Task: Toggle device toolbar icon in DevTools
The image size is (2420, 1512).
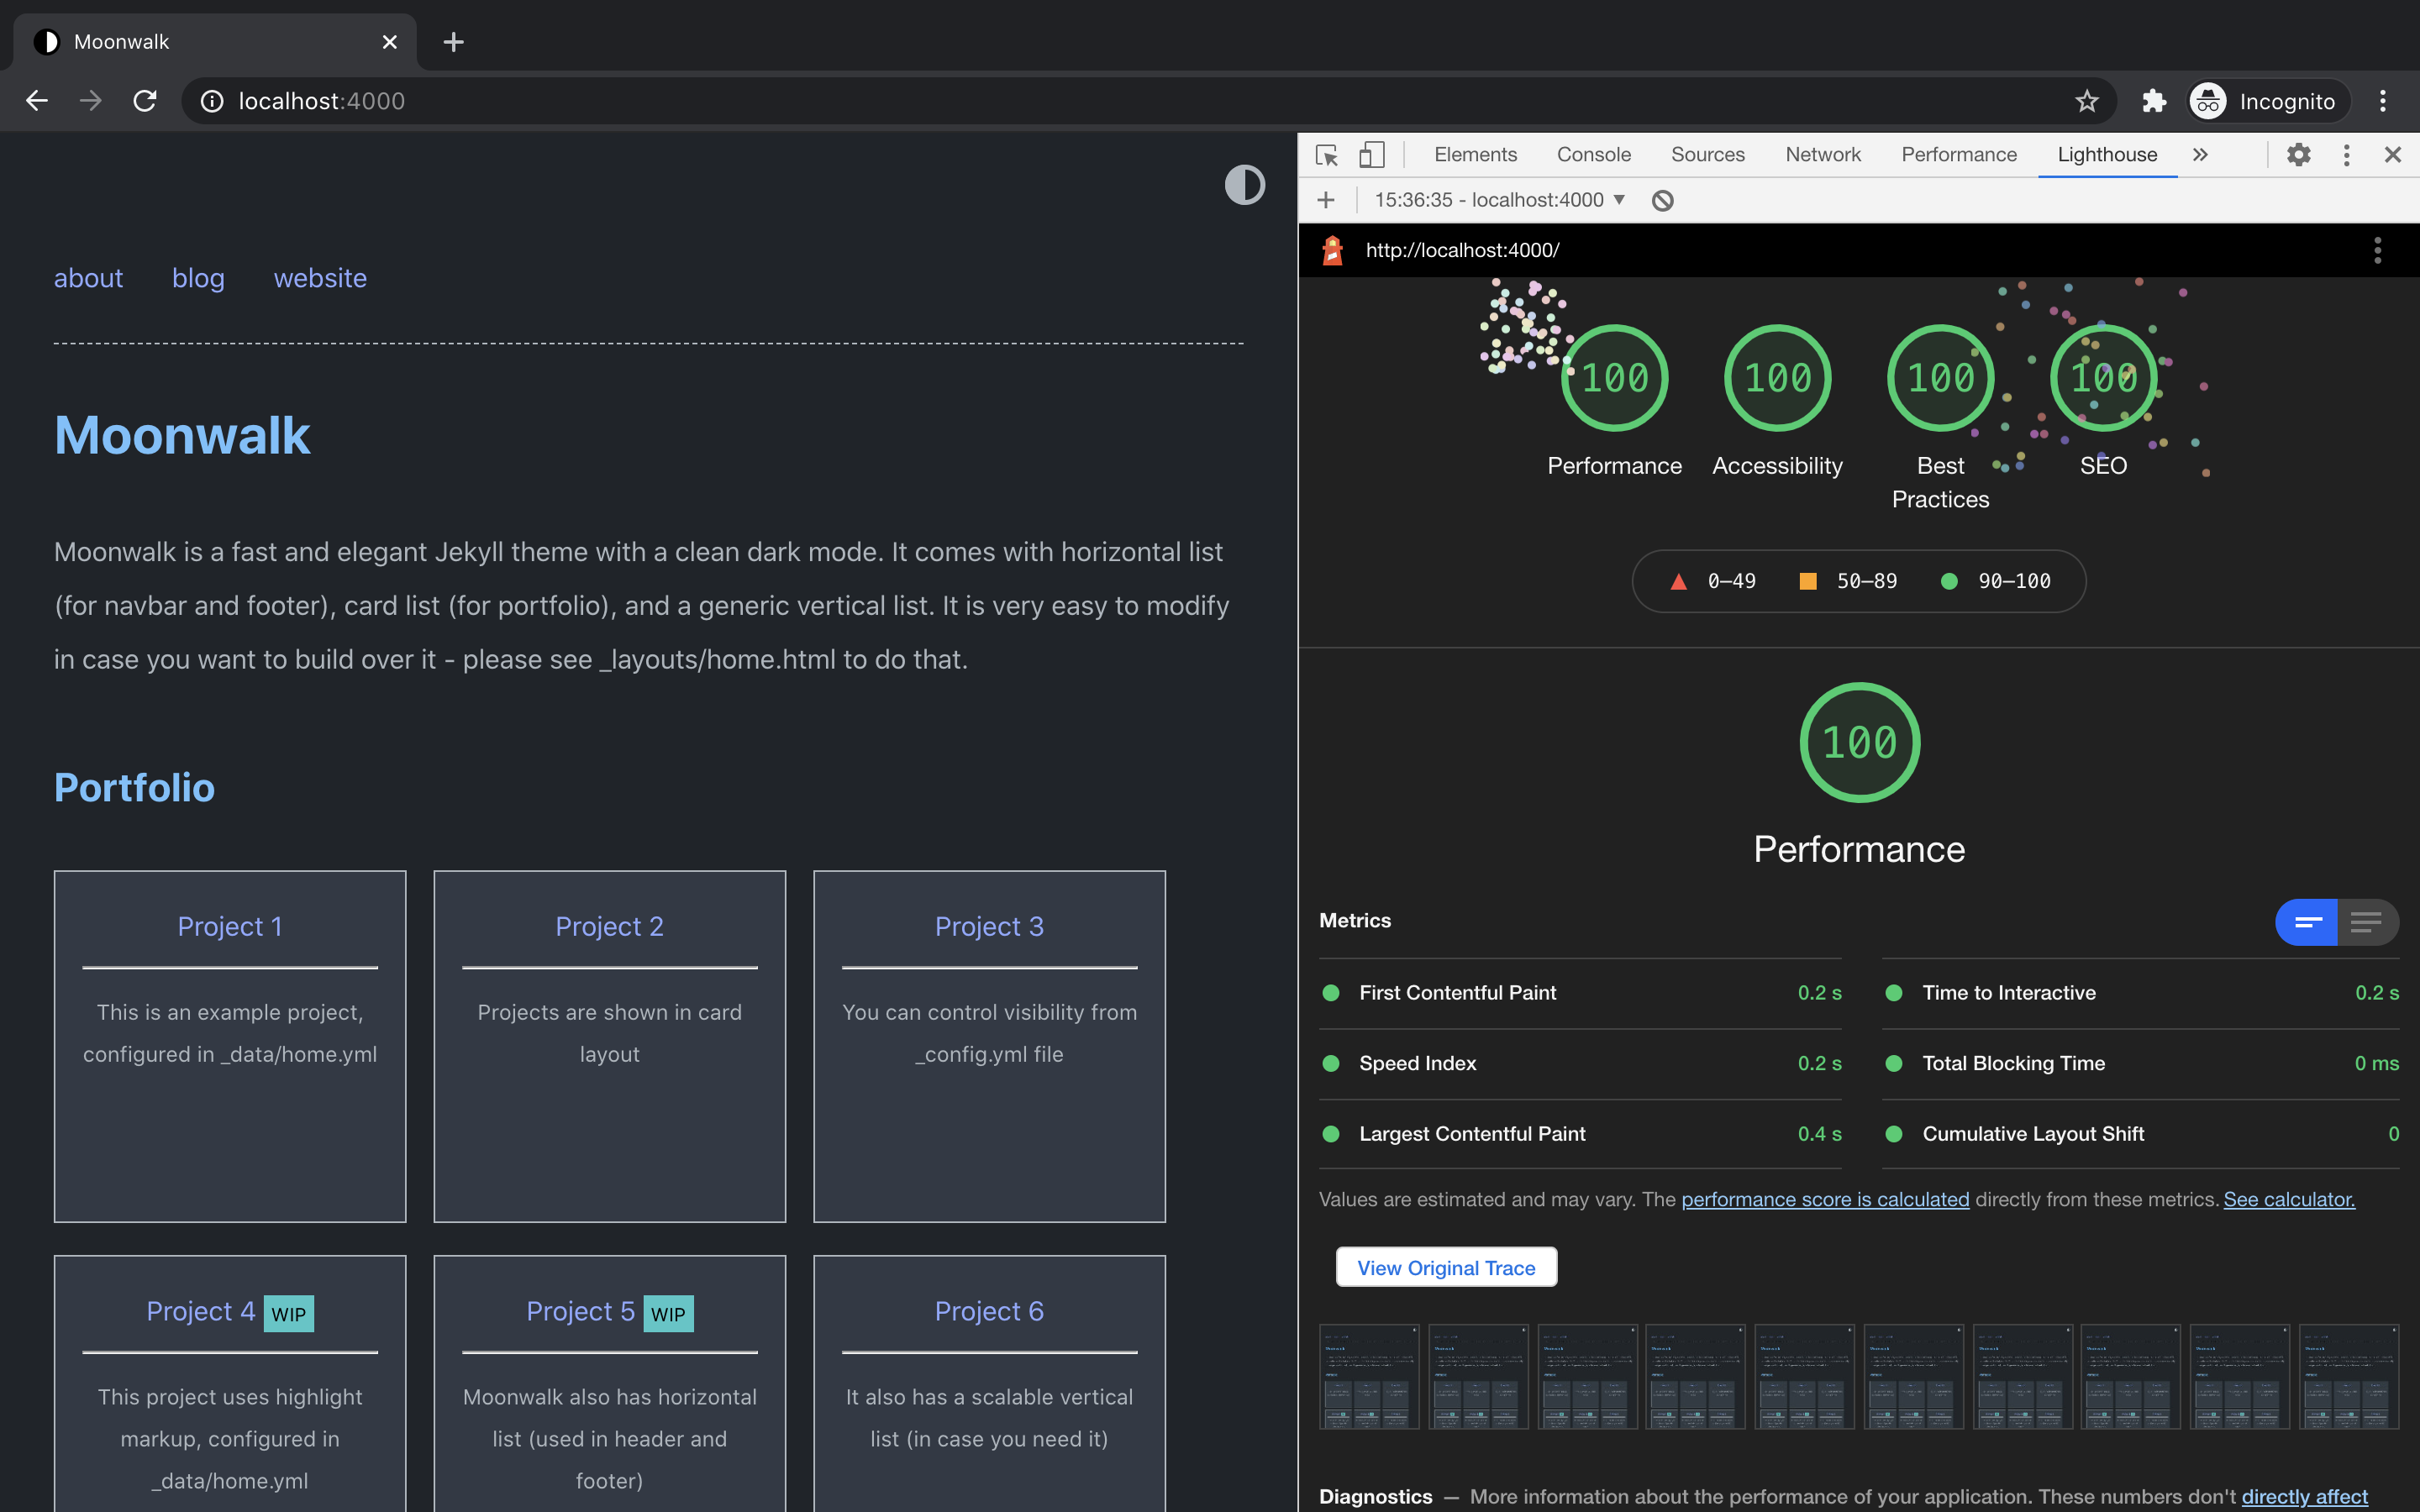Action: (1371, 155)
